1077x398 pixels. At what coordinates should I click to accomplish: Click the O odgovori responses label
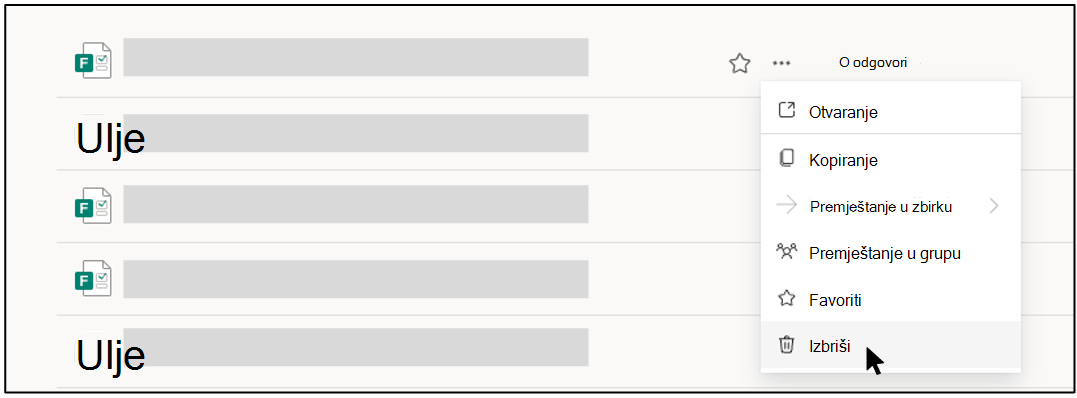coord(873,63)
